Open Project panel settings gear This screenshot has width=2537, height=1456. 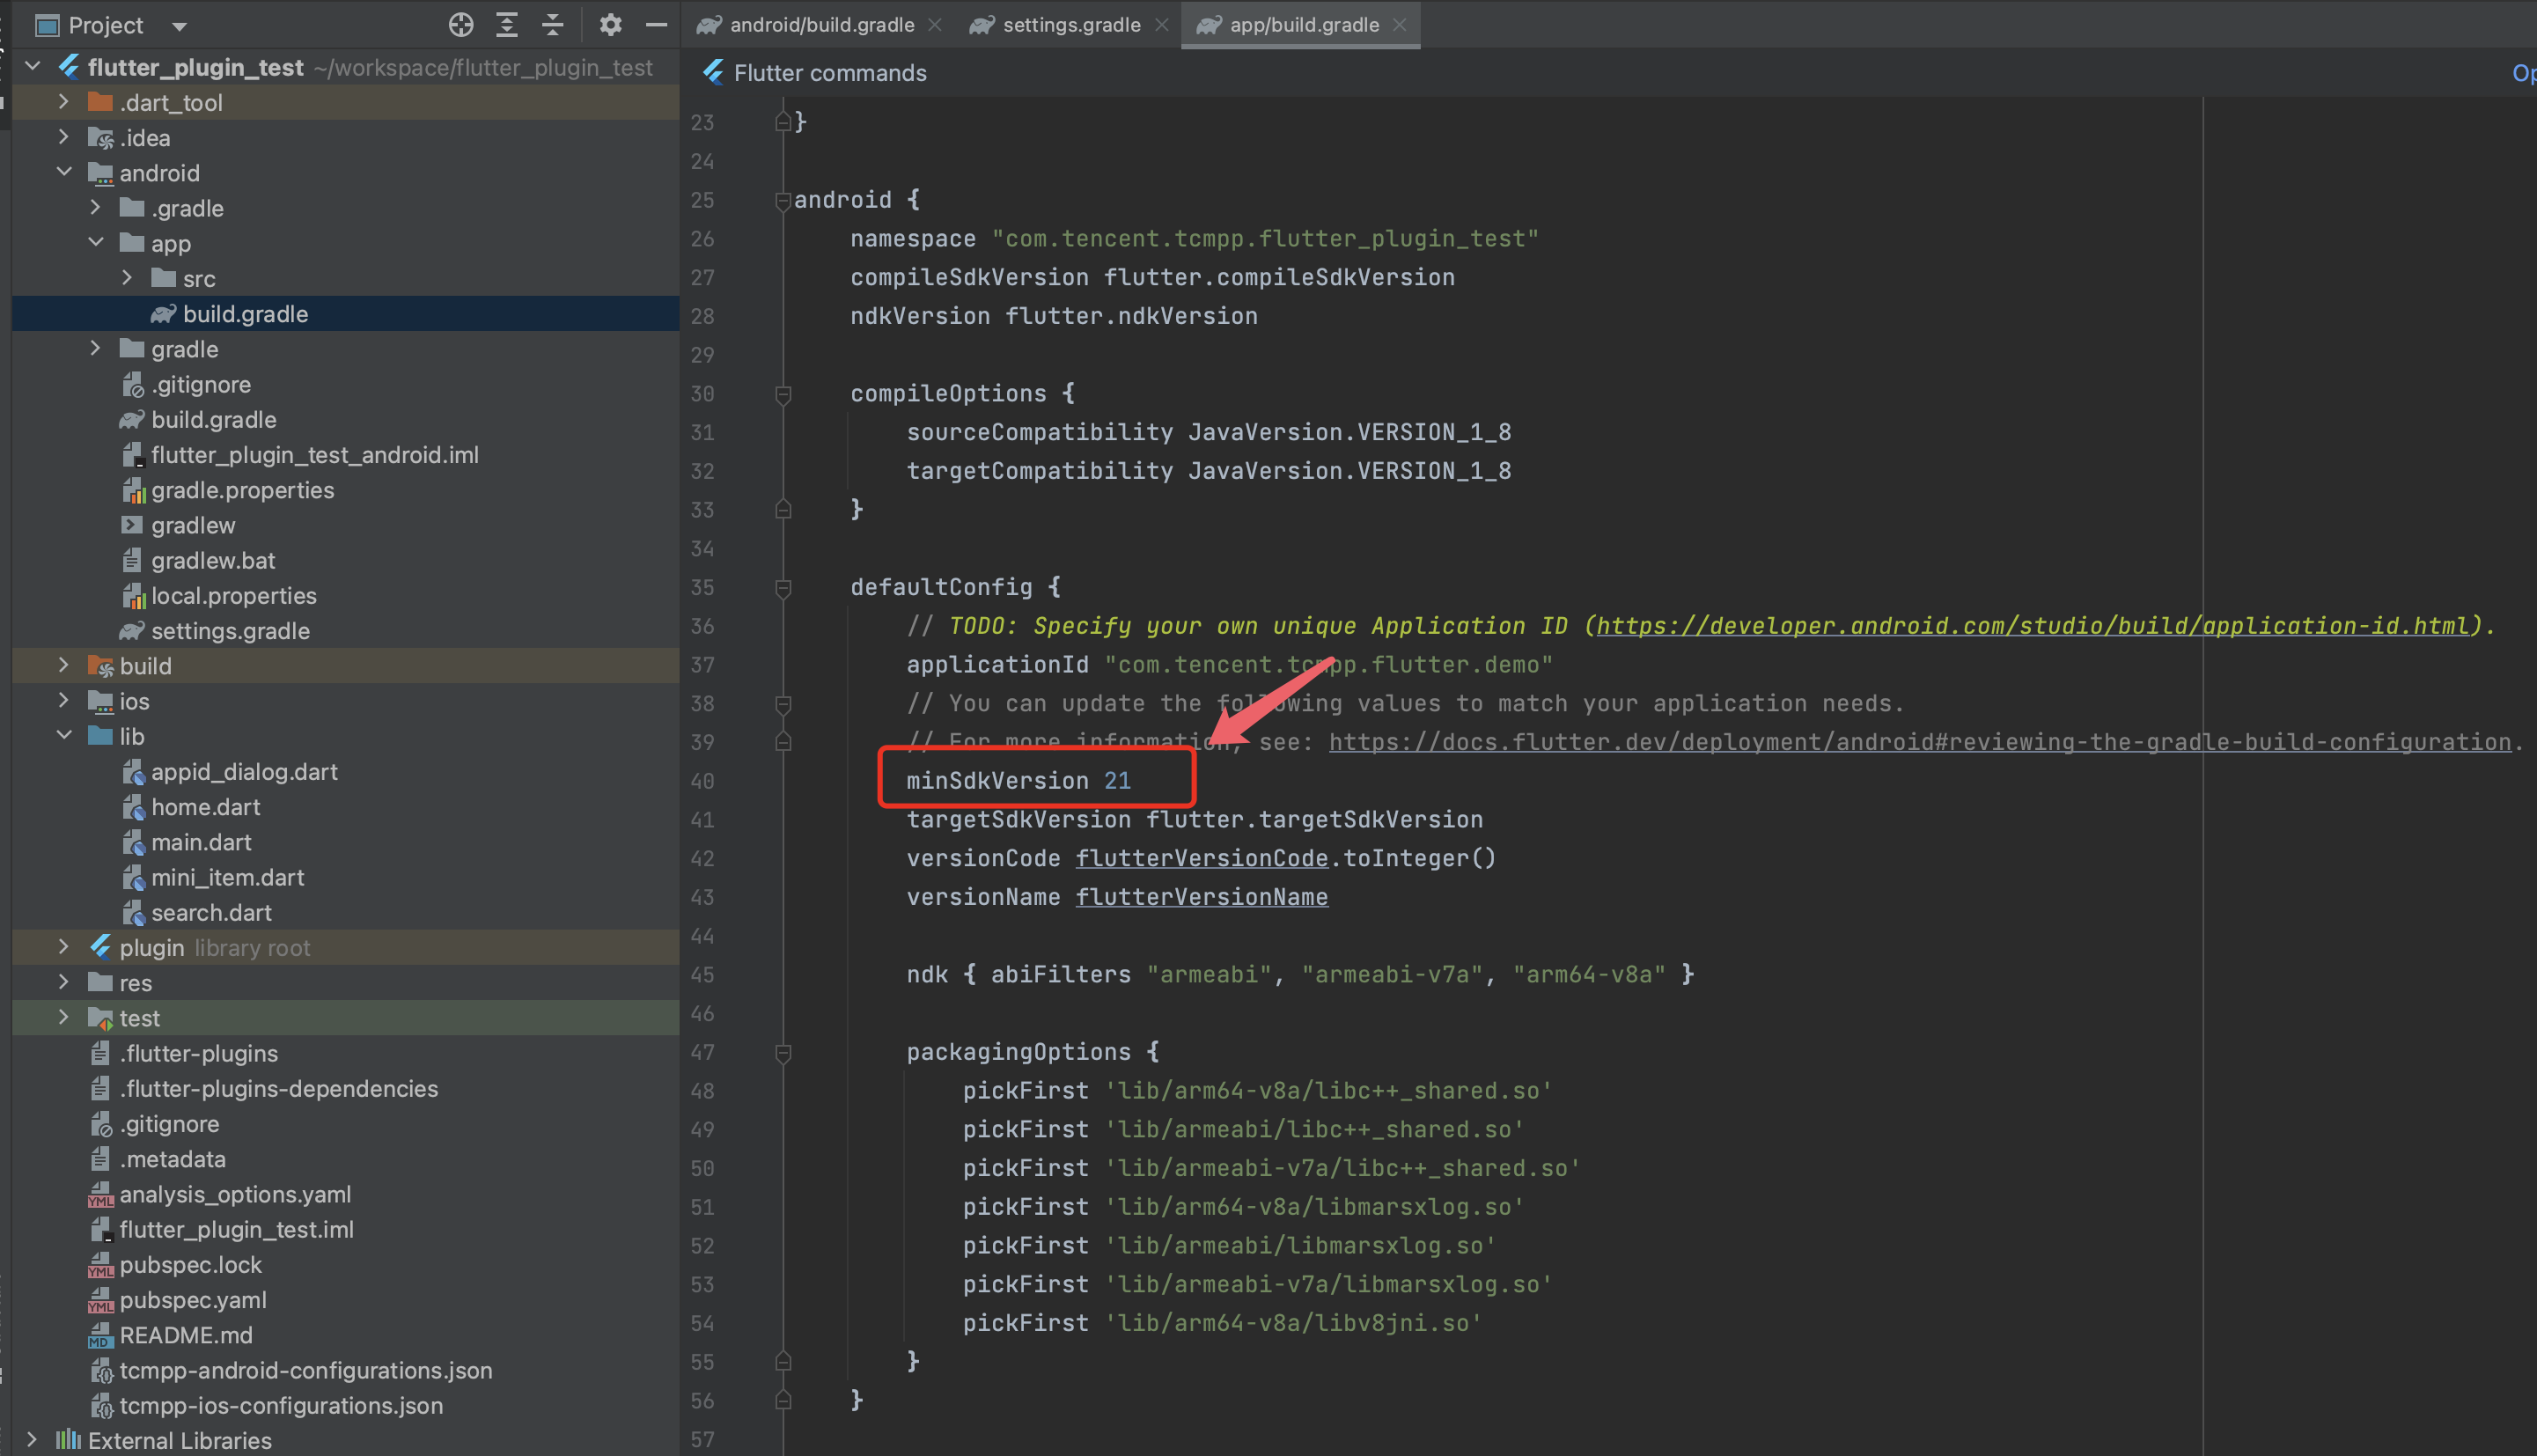[610, 25]
